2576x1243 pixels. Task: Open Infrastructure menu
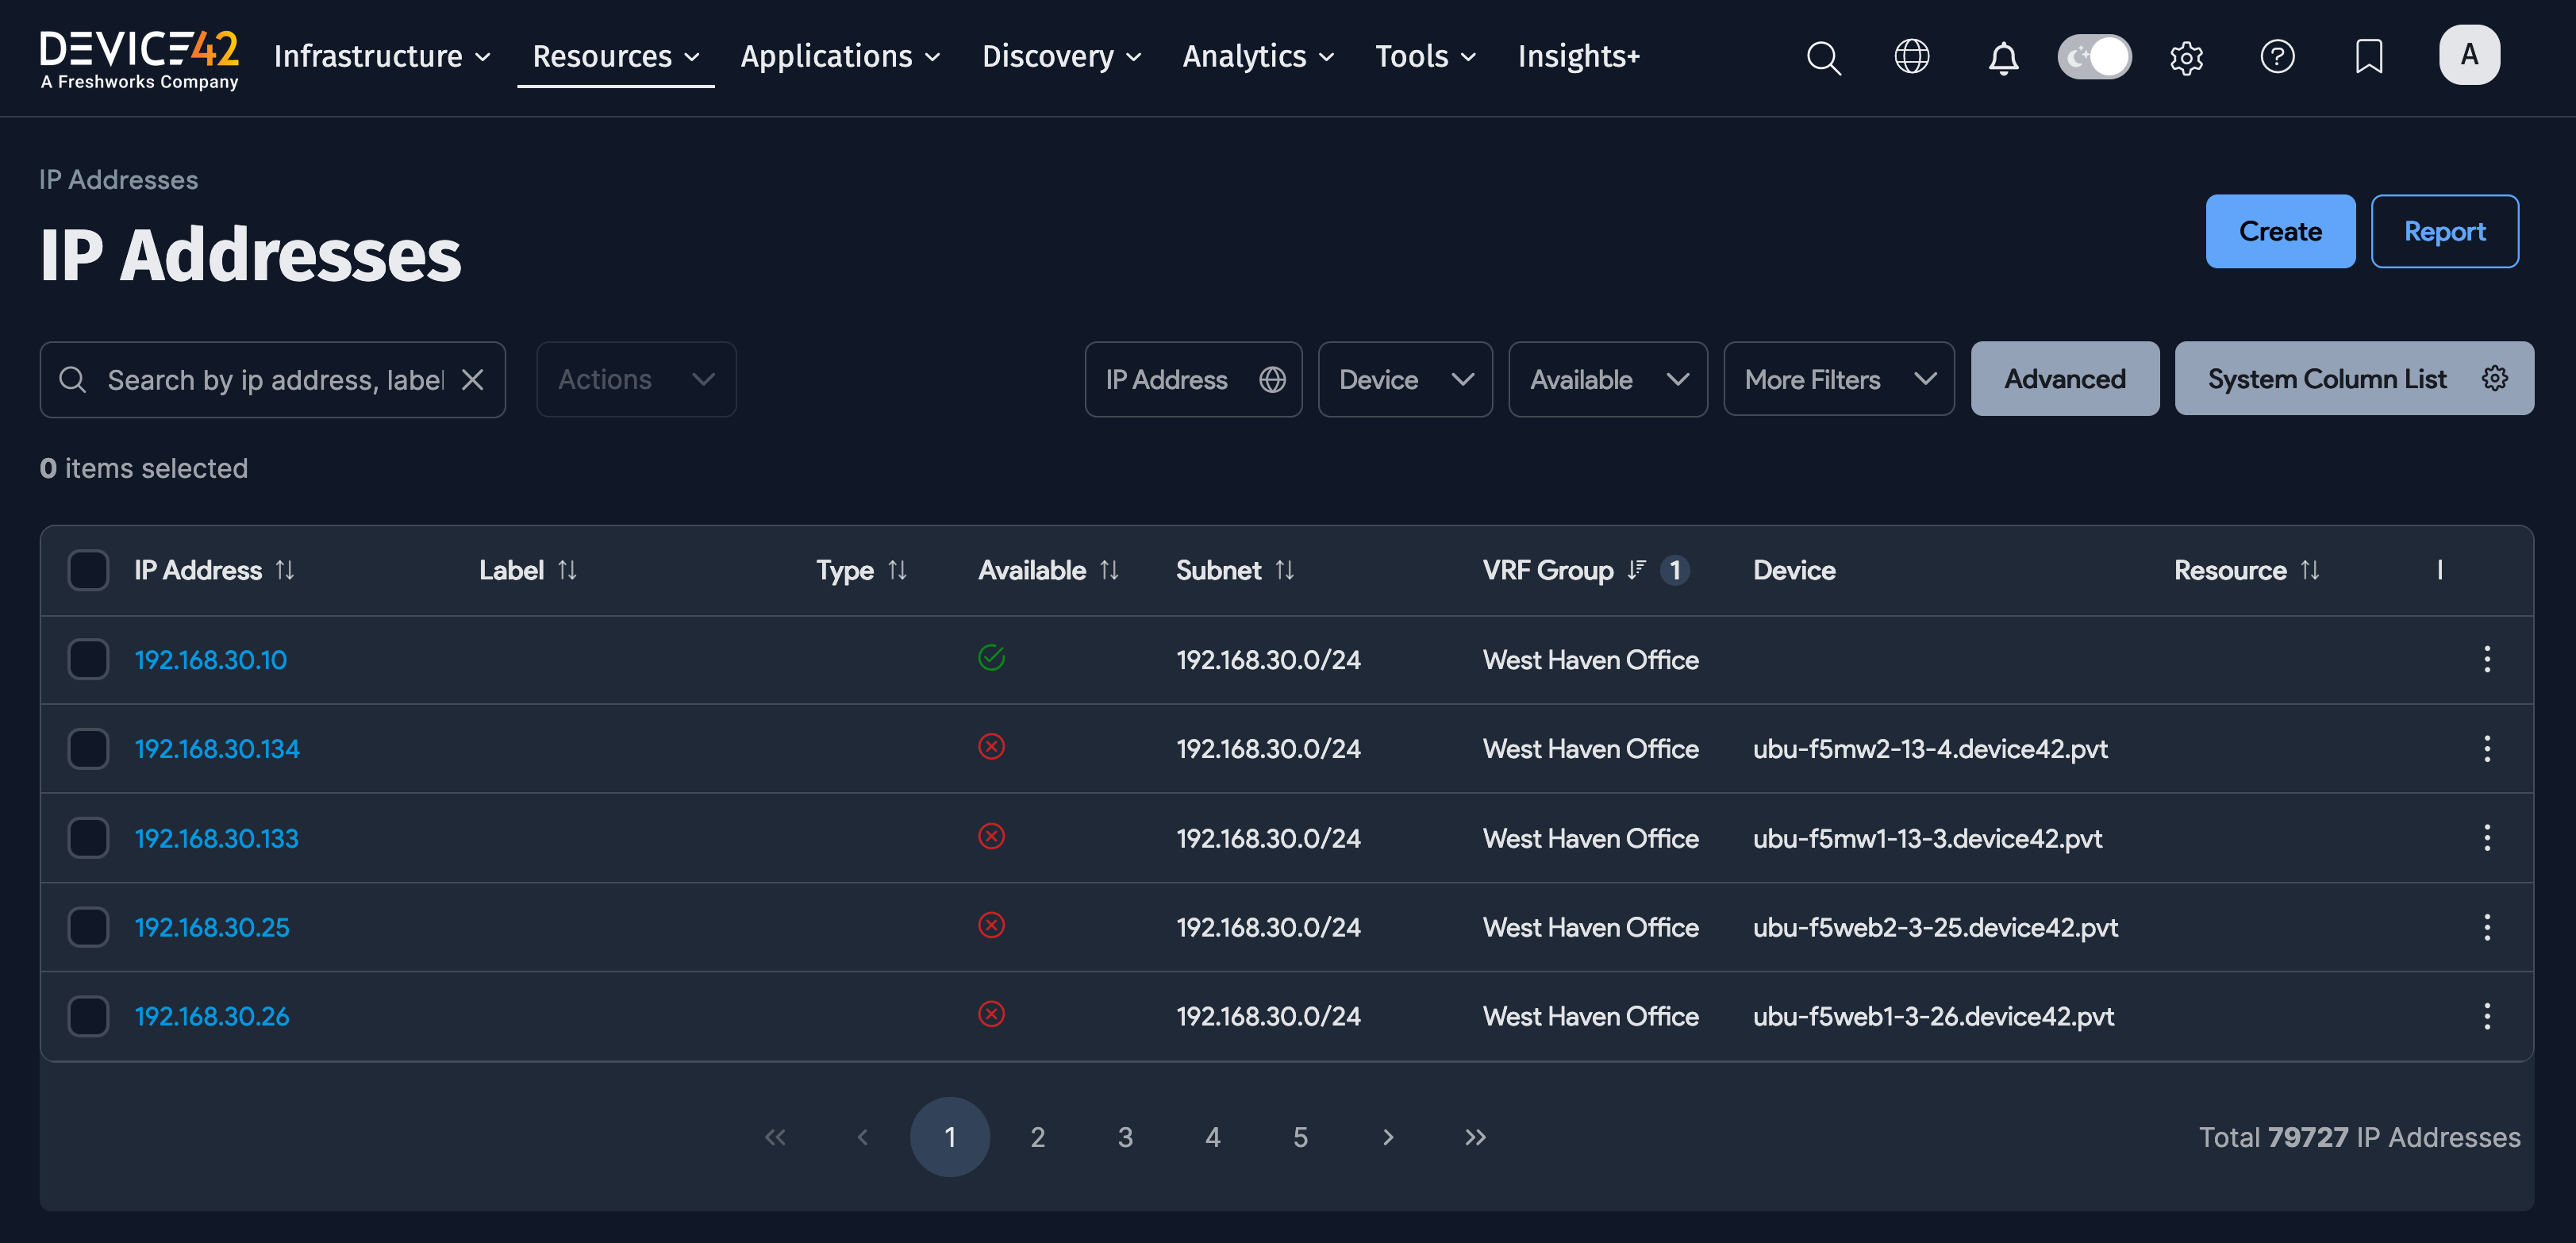[x=383, y=56]
